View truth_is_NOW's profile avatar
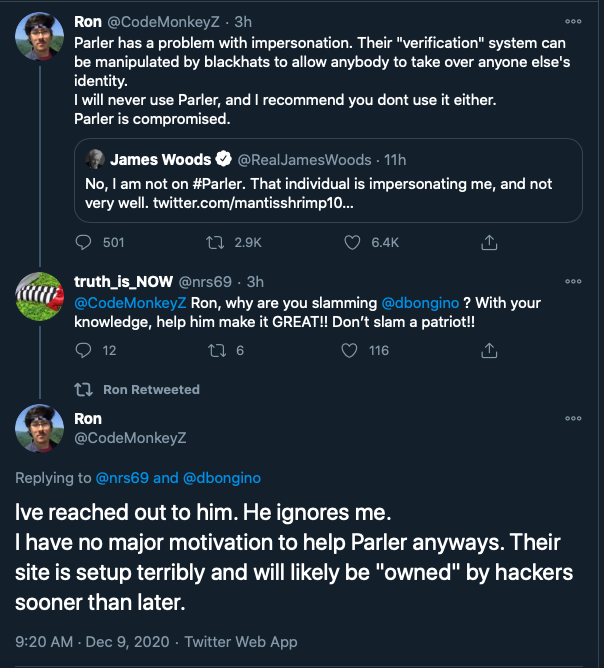The height and width of the screenshot is (668, 604). (x=40, y=297)
